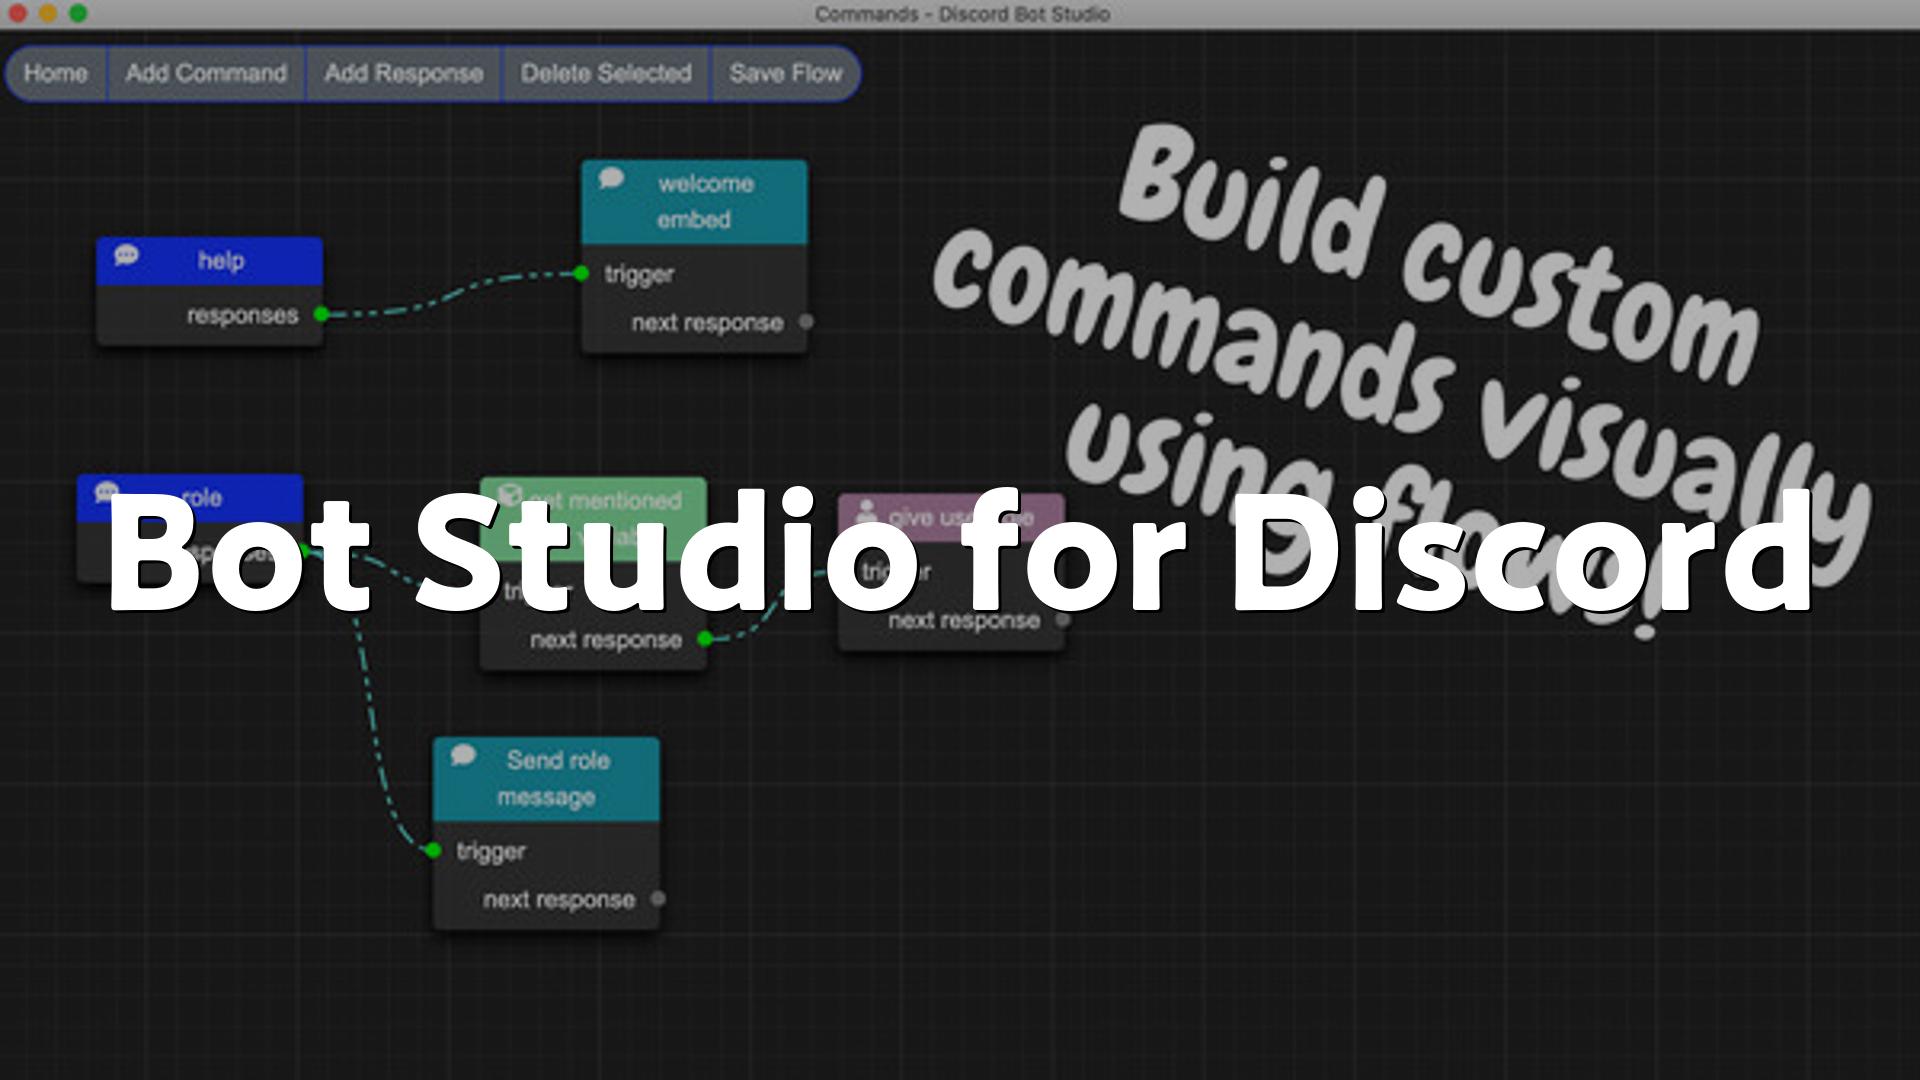Save the flow with Save Flow
The height and width of the screenshot is (1080, 1920).
[785, 73]
